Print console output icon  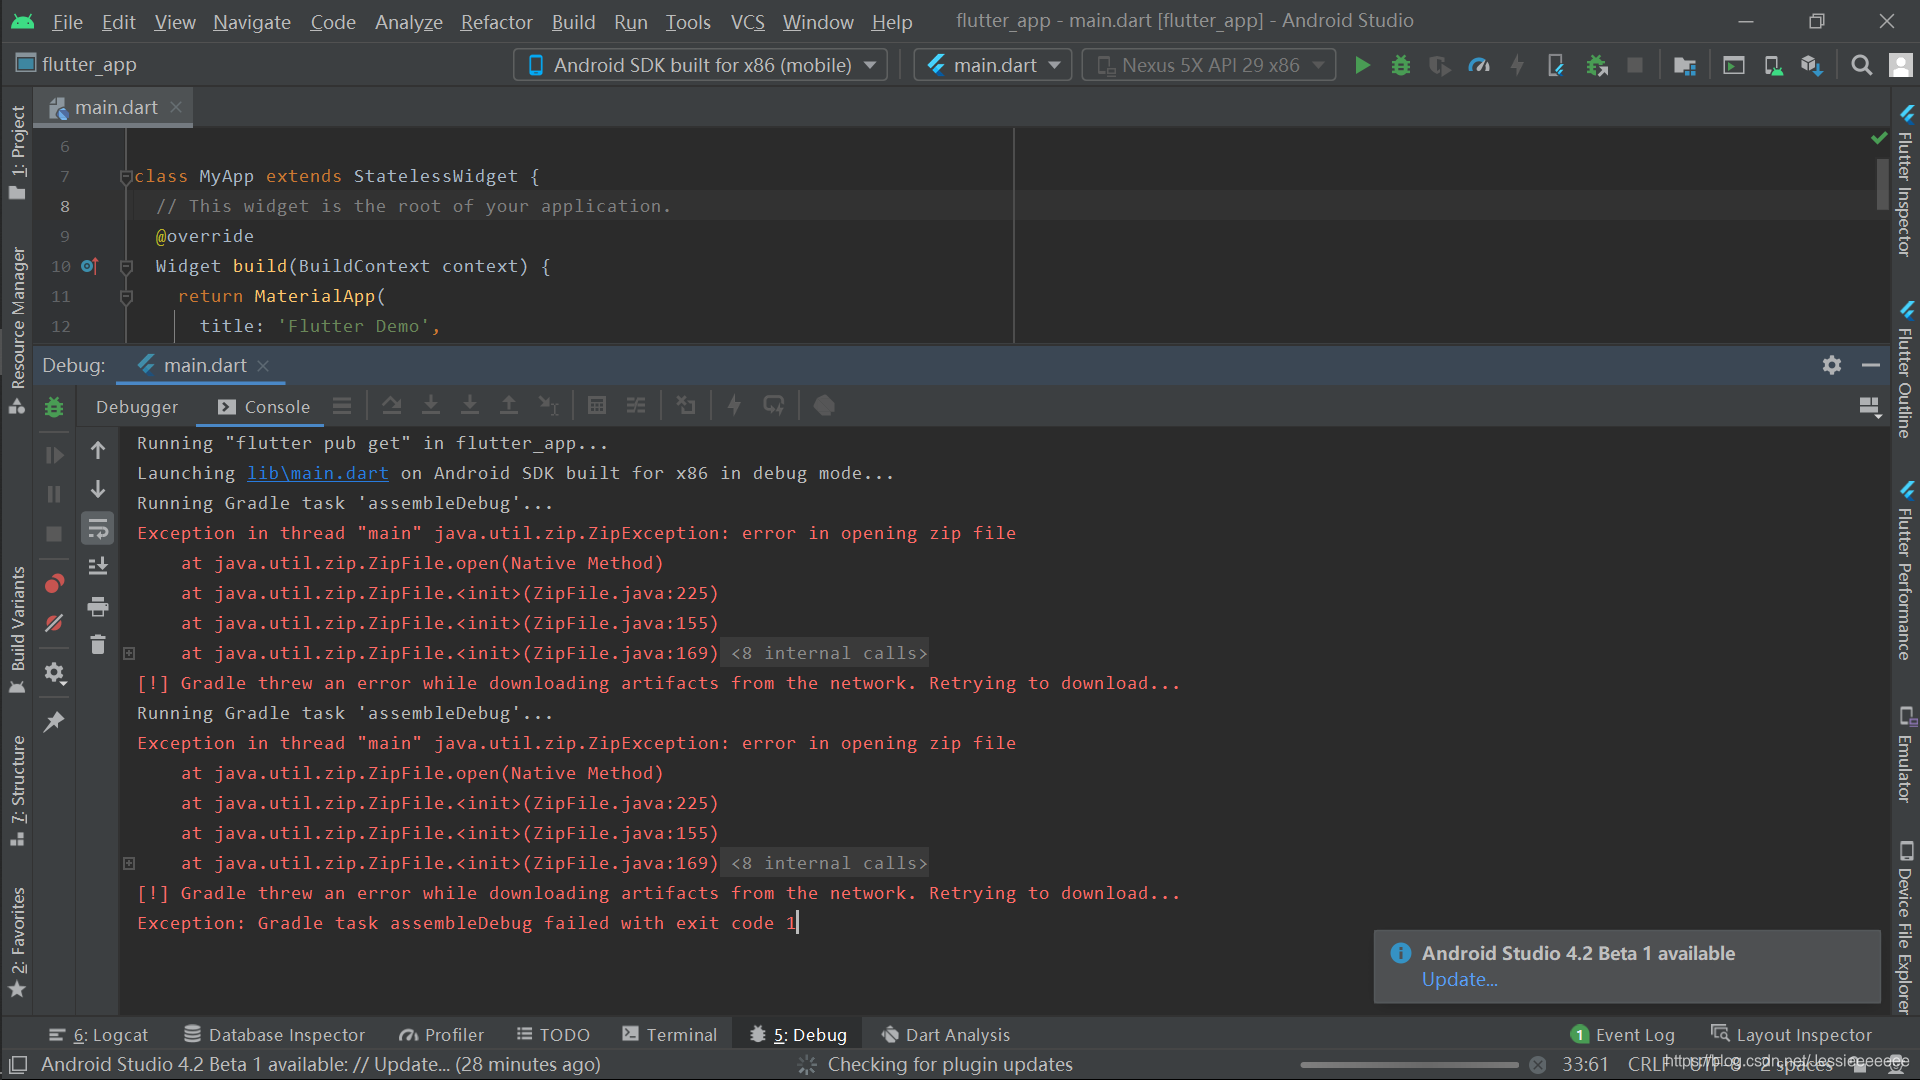pyautogui.click(x=97, y=606)
